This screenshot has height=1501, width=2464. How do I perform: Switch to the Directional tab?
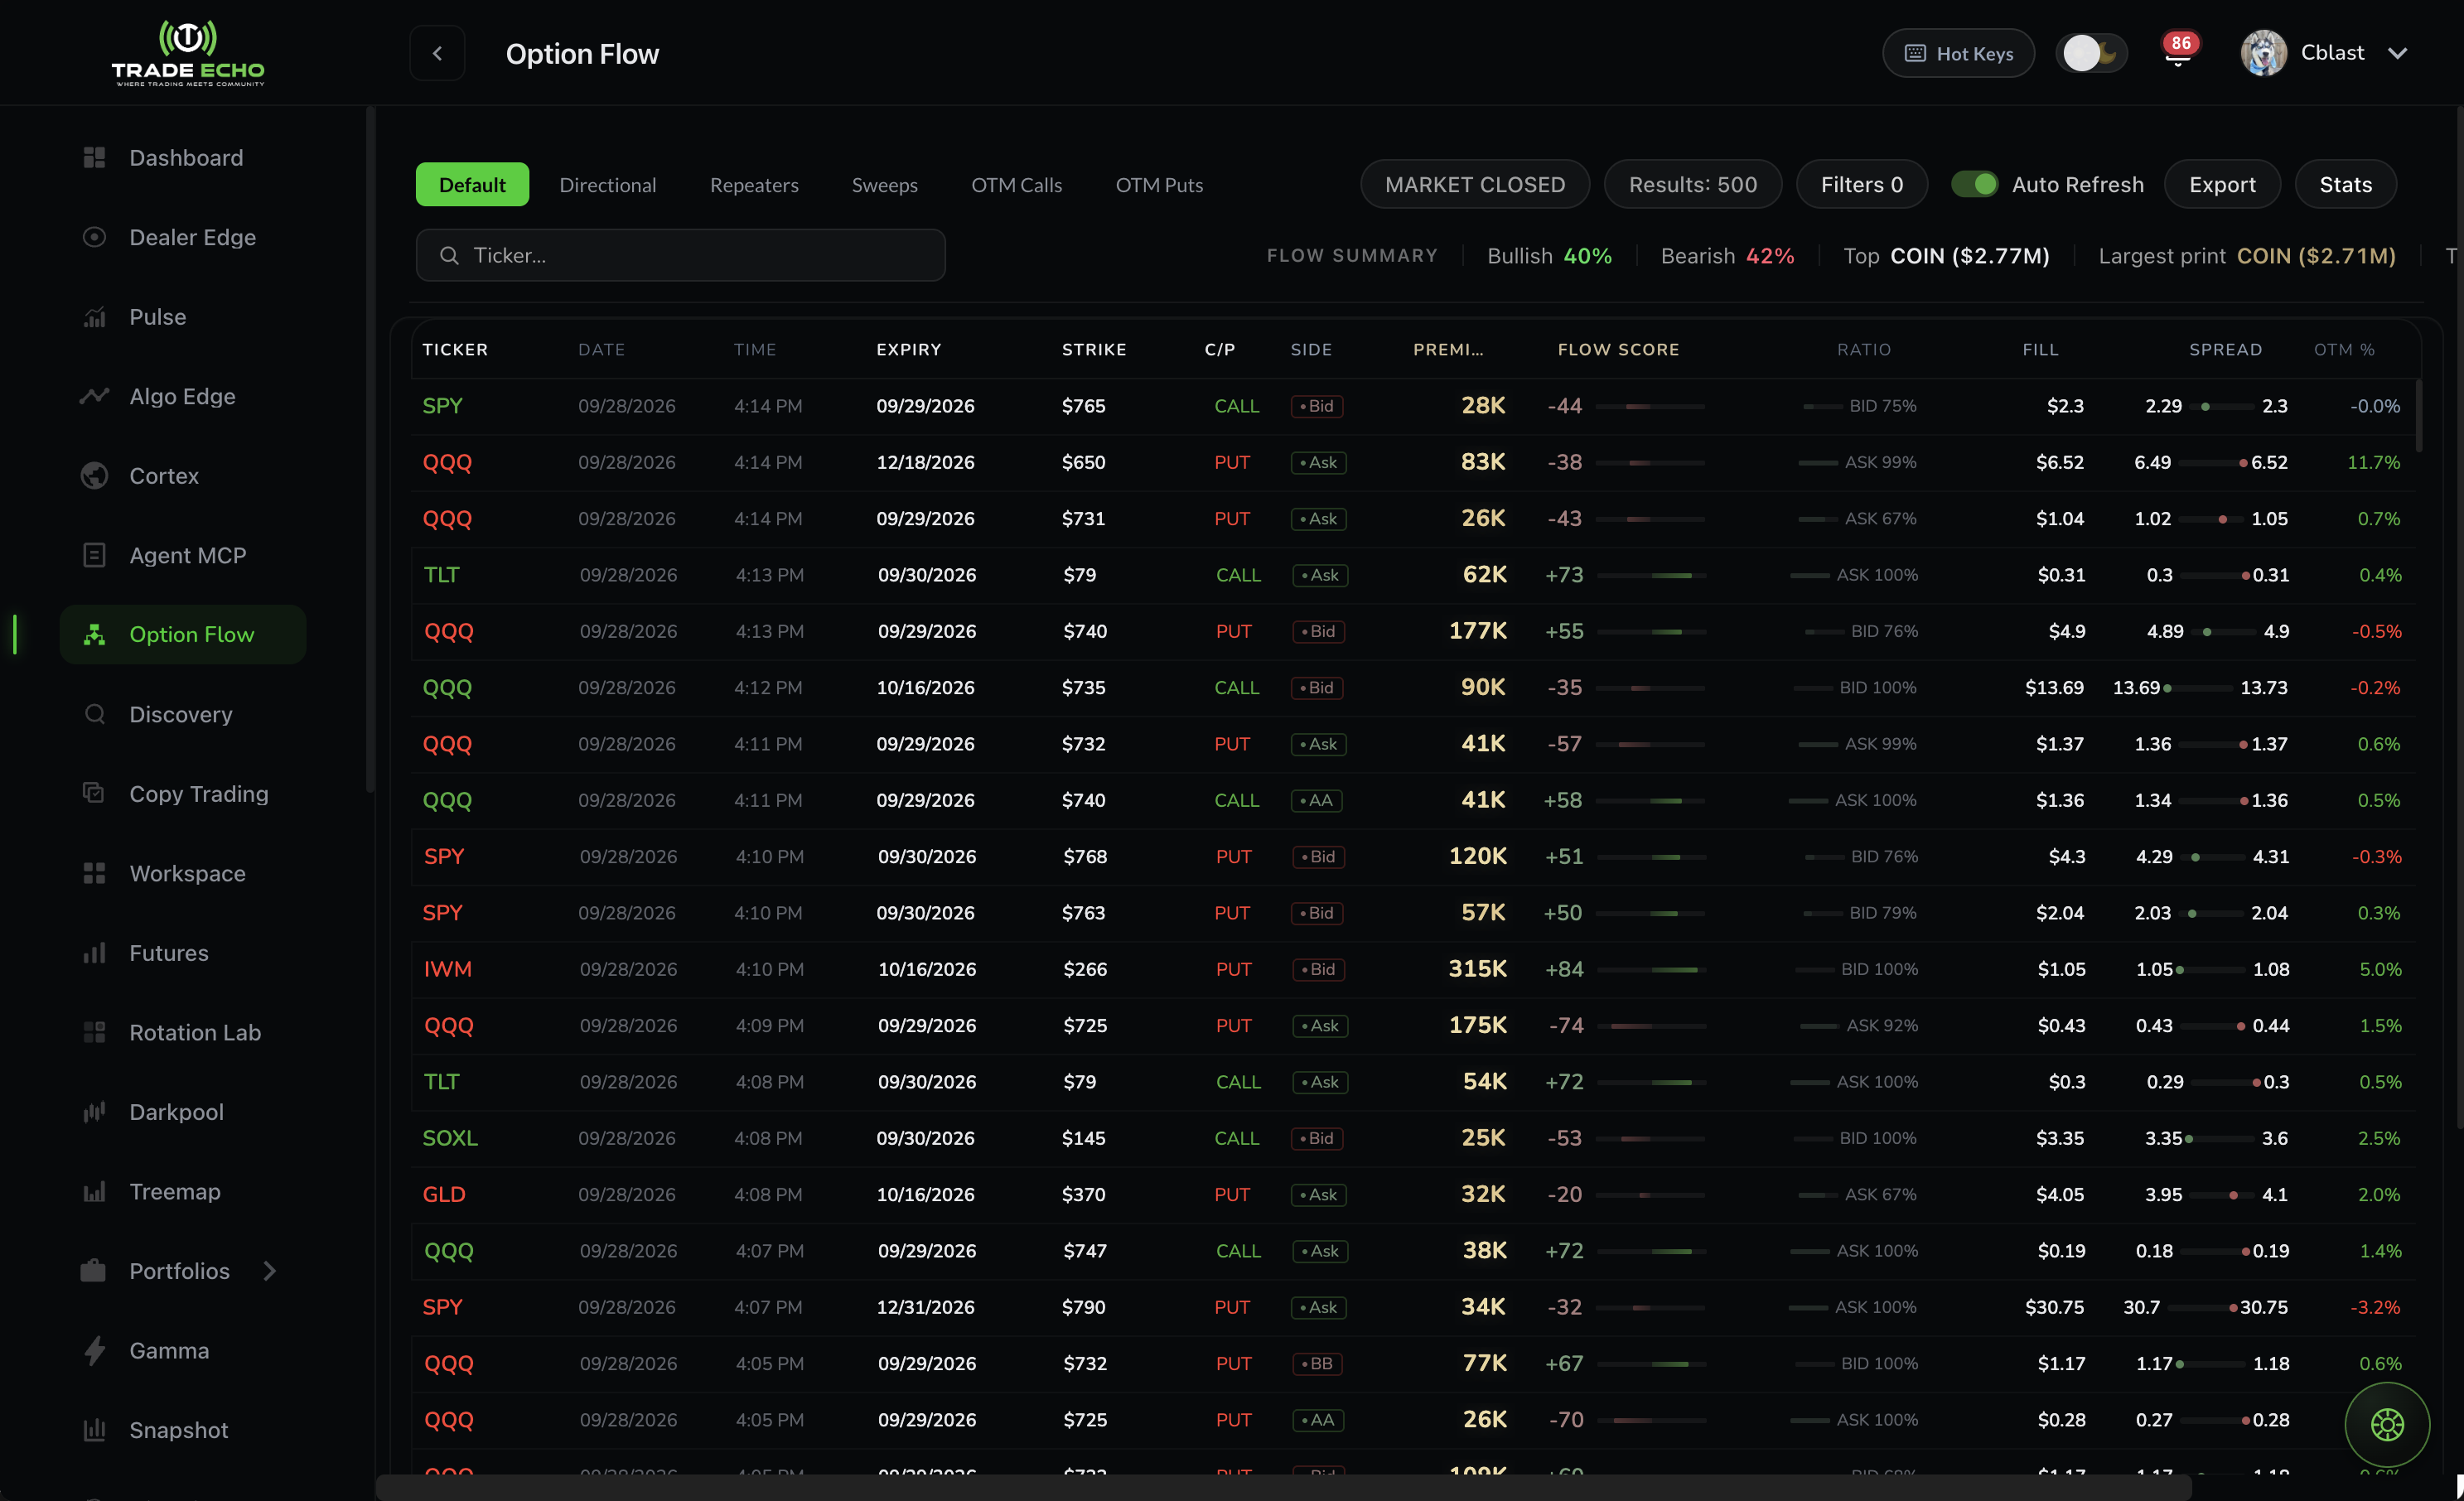608,185
